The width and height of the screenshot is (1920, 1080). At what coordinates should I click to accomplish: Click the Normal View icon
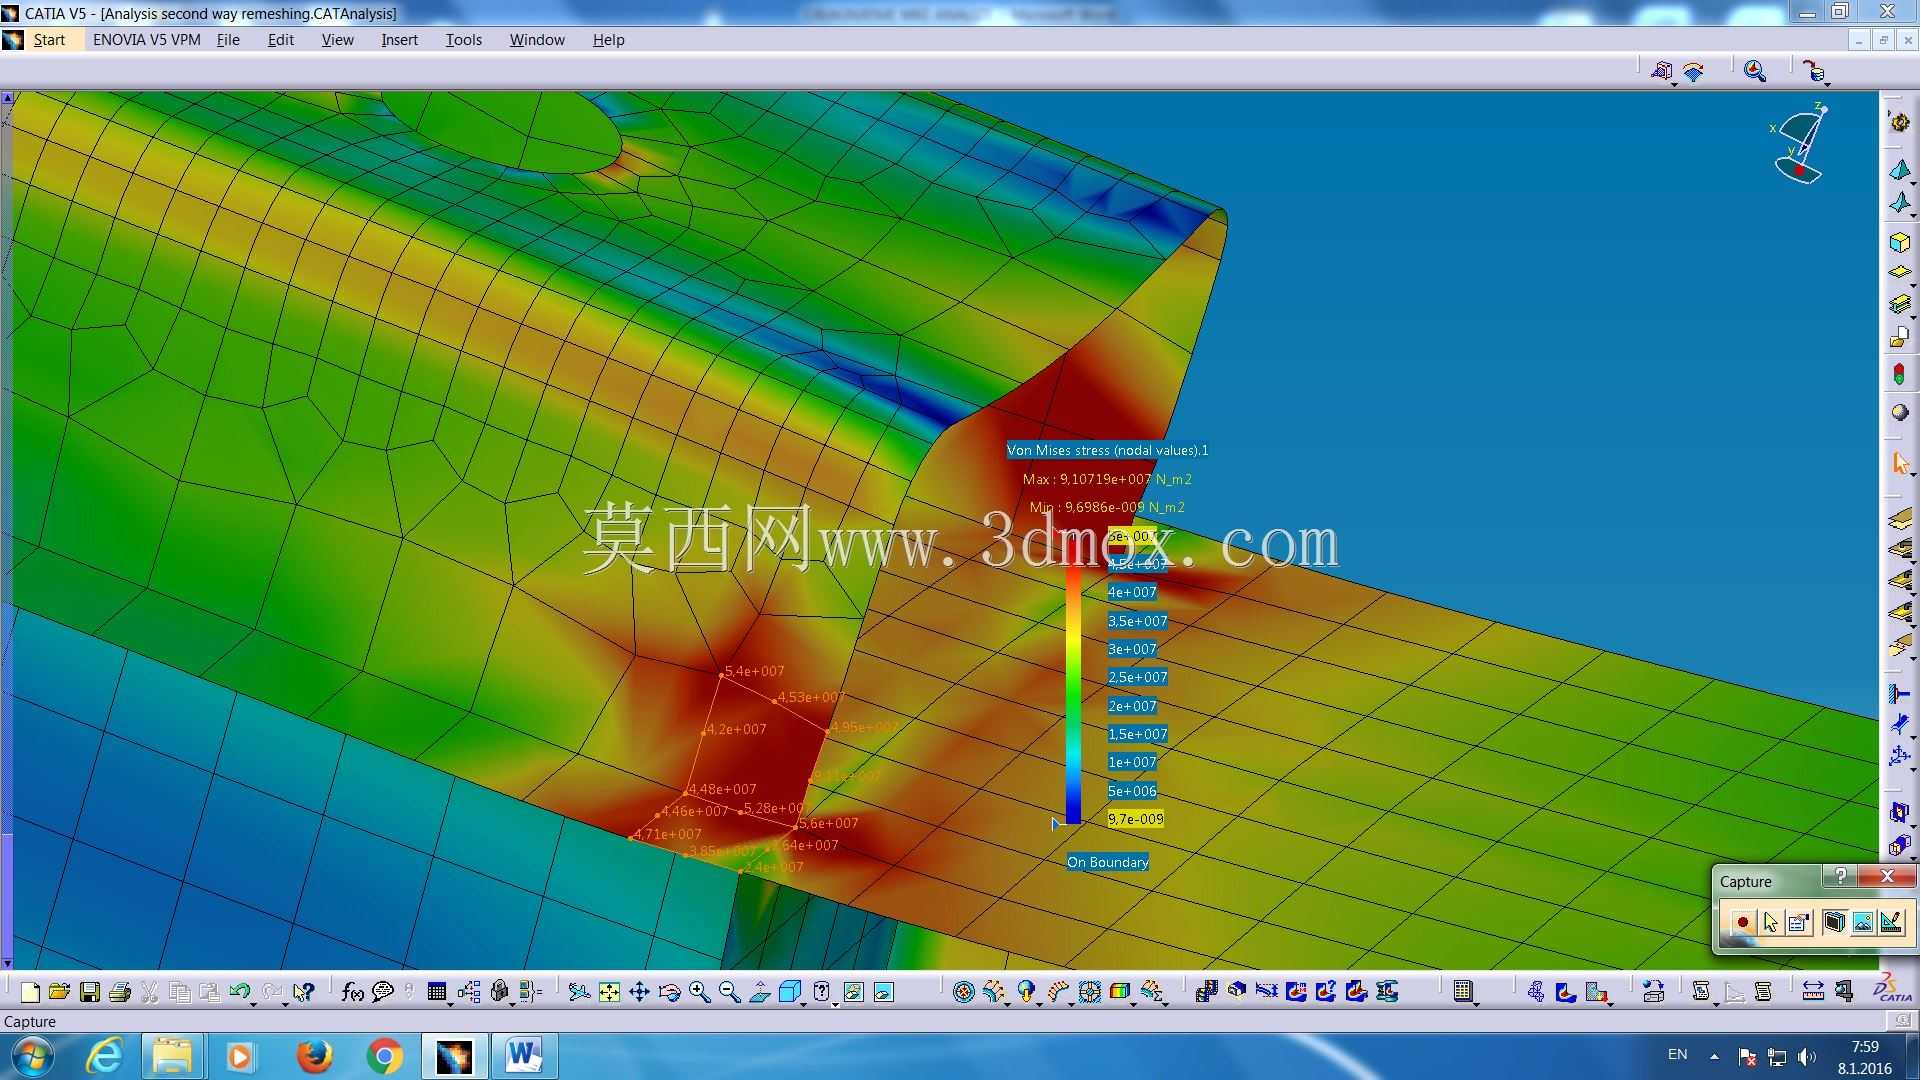tap(760, 992)
